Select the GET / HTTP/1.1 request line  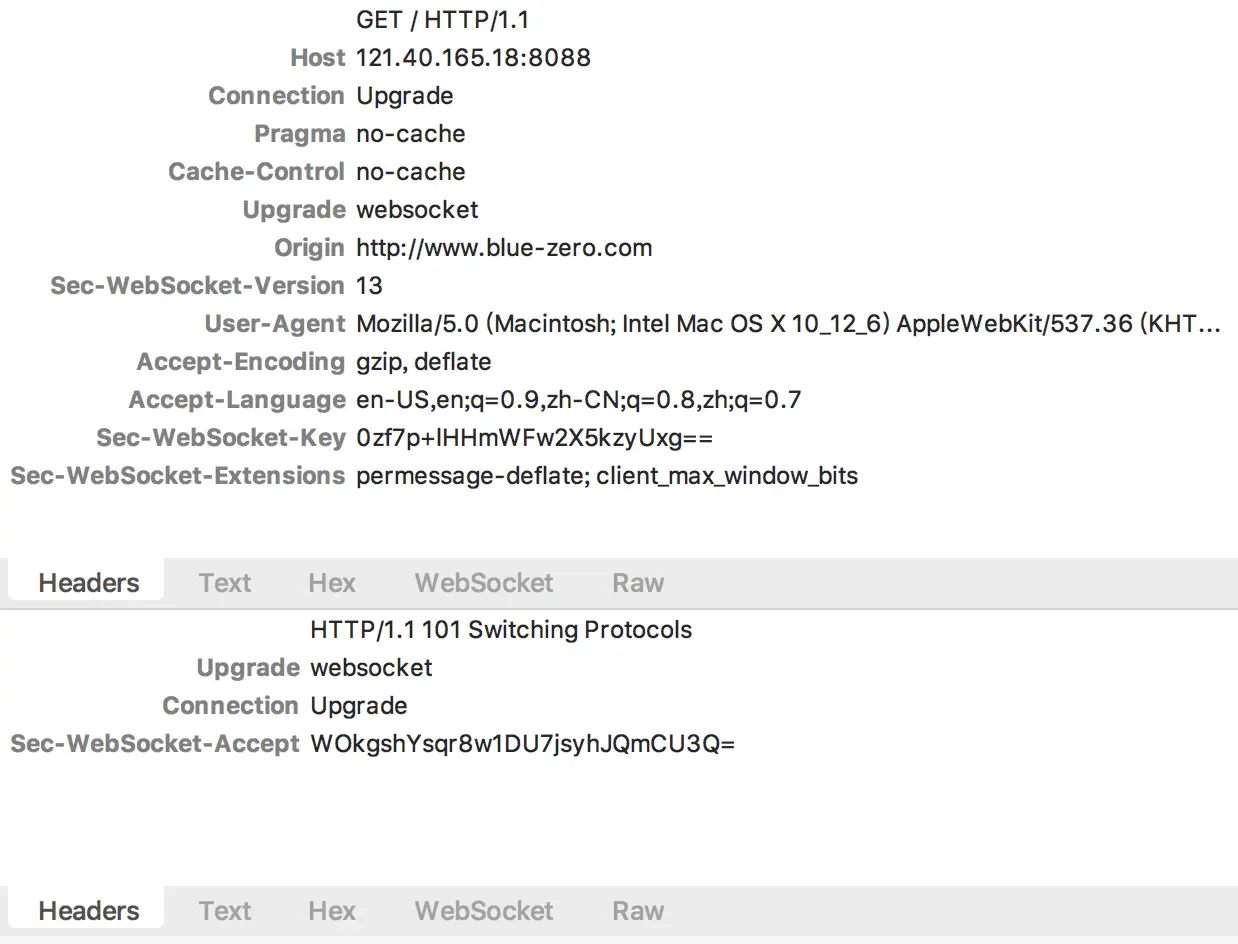(442, 20)
